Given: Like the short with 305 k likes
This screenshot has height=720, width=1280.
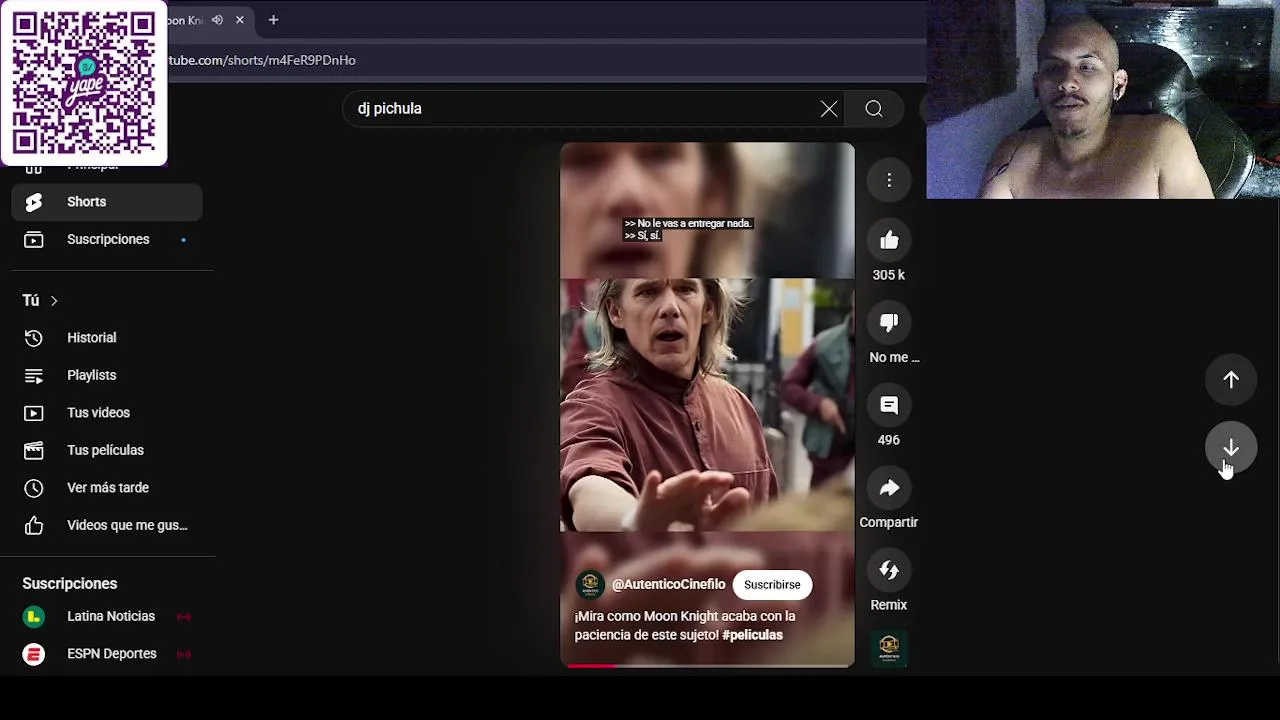Looking at the screenshot, I should [889, 240].
